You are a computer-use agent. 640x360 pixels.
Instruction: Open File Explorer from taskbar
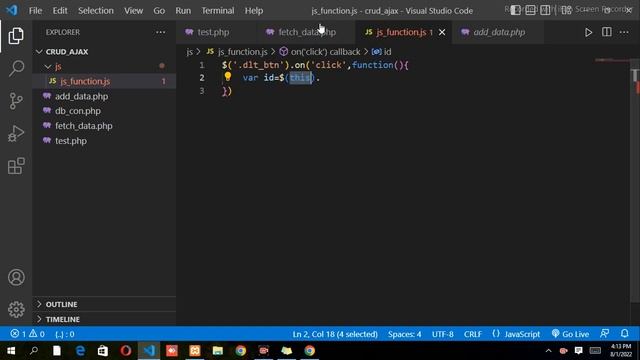tap(218, 351)
